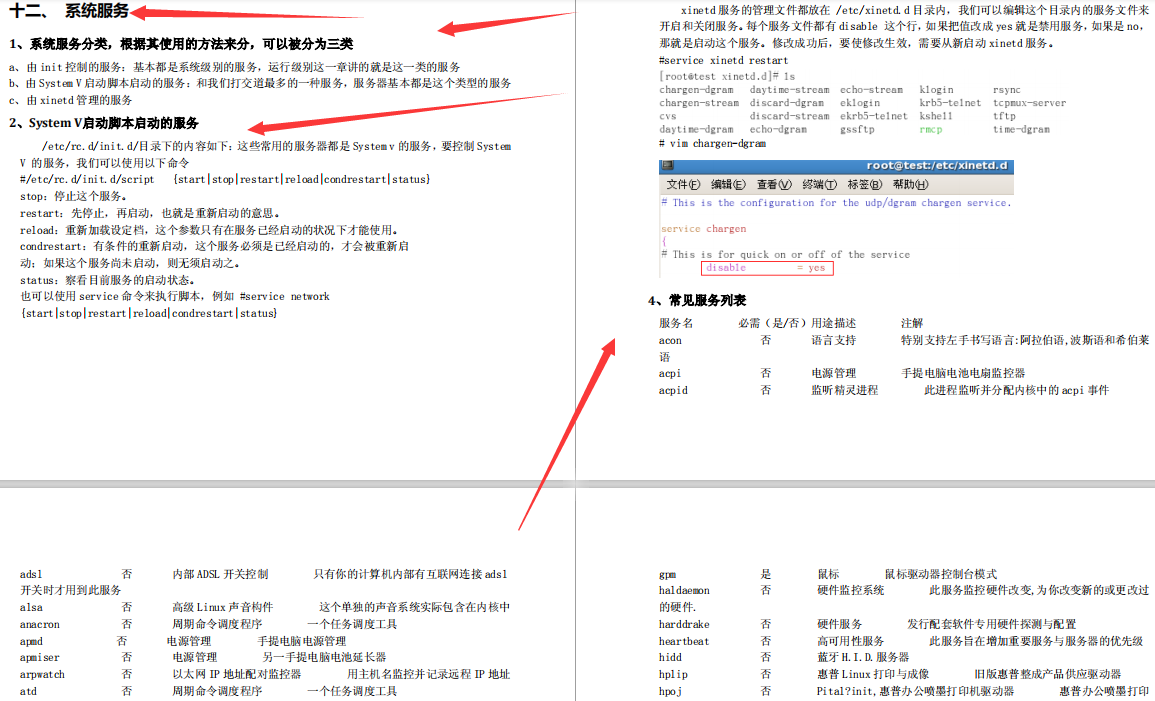Click table header 注解

912,323
